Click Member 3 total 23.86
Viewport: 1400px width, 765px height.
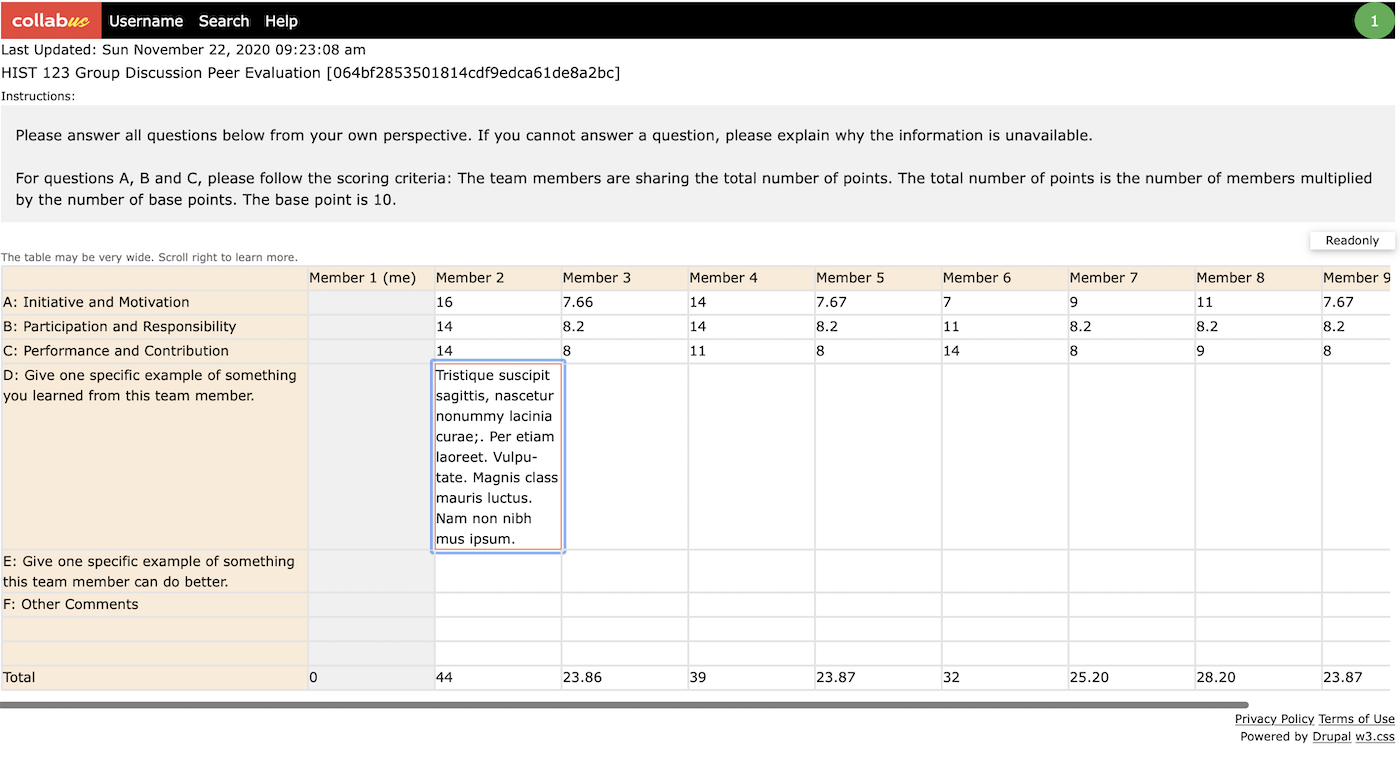625,677
